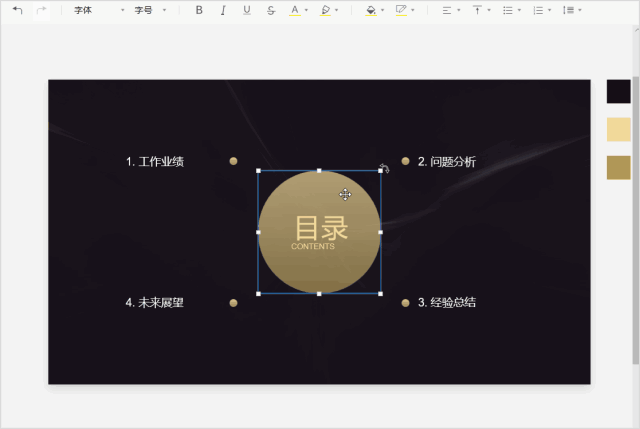Expand the bulleted list dropdown arrow

(519, 10)
